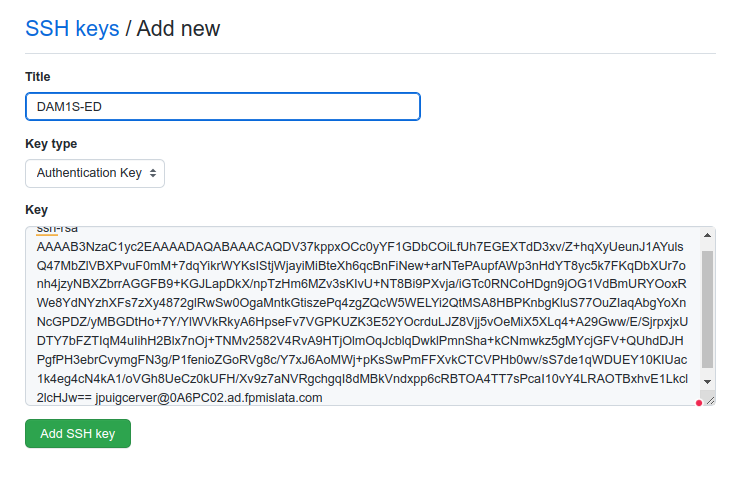Open the Authentication Key type dropdown
Viewport: 756px width, 477px height.
pyautogui.click(x=95, y=173)
